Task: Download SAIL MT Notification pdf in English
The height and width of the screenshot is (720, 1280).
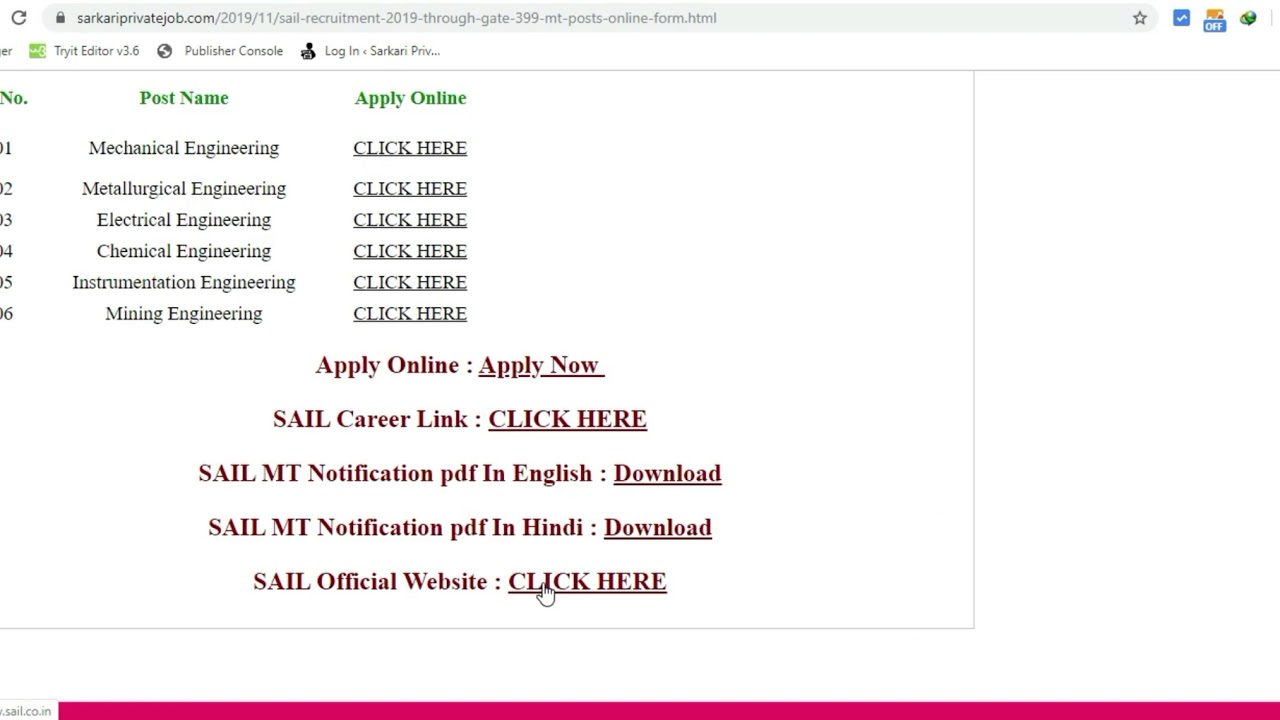Action: [667, 473]
